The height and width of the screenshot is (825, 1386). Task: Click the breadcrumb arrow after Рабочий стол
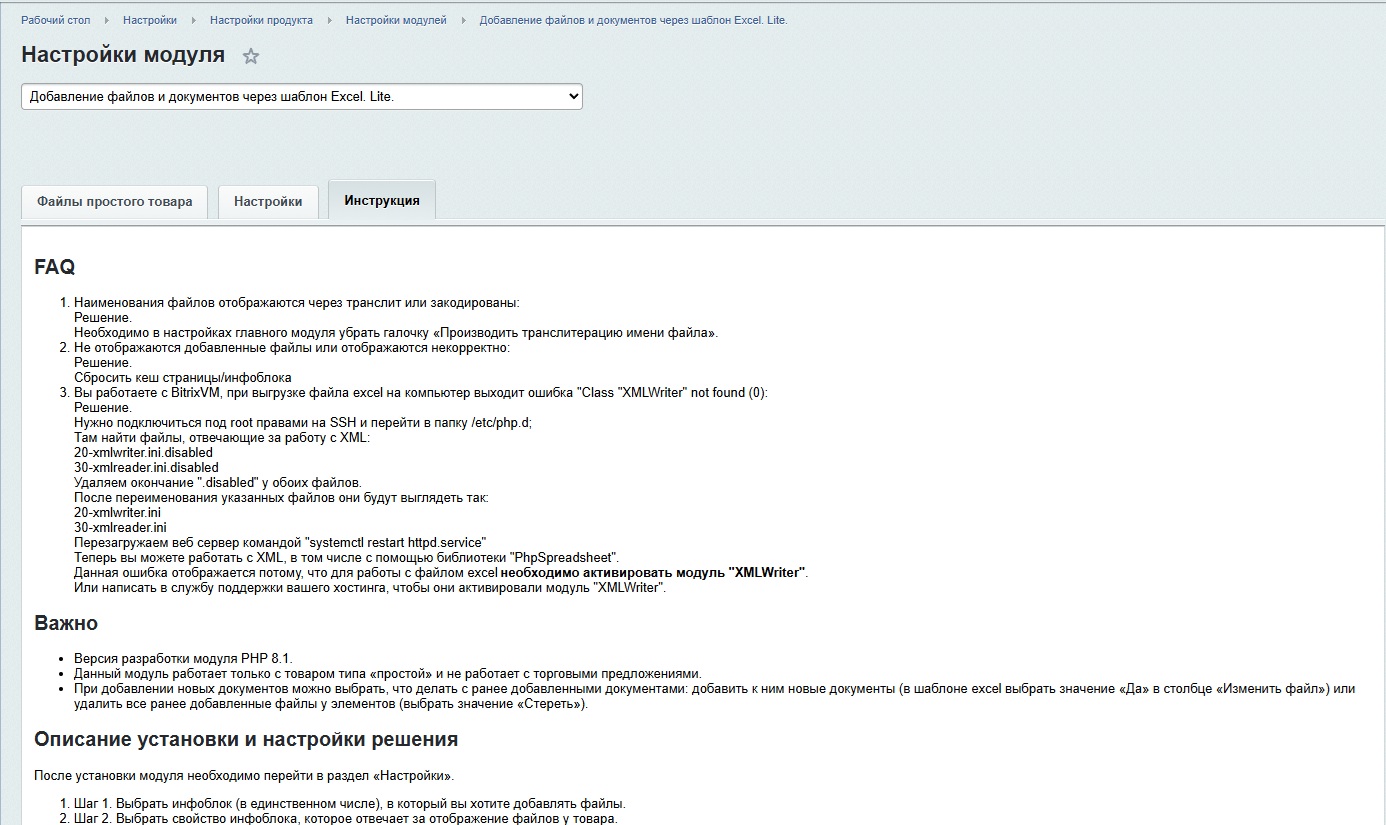(x=105, y=19)
